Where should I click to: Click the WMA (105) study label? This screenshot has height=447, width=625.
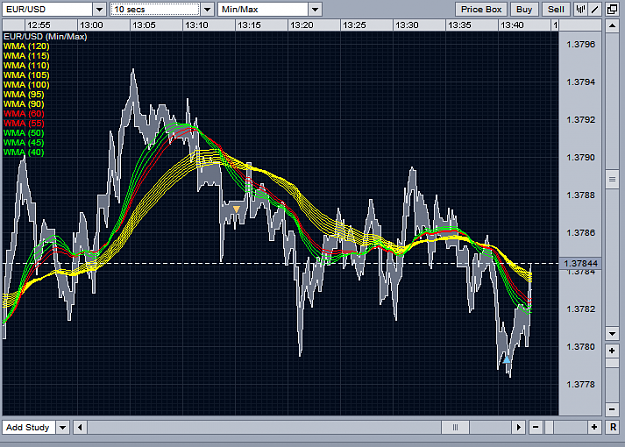[26, 75]
